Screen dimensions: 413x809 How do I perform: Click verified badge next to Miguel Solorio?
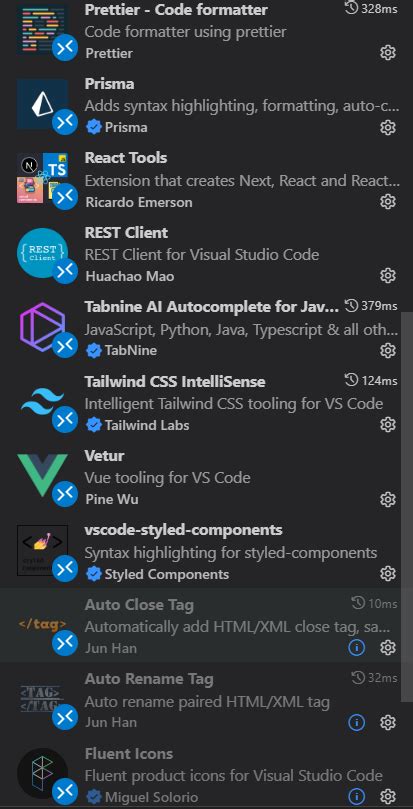point(93,797)
